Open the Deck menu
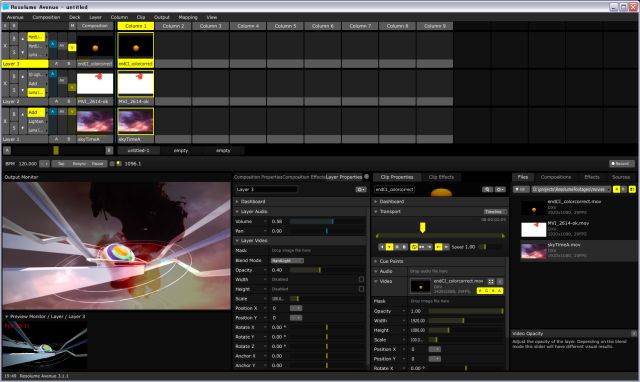Screen dimensions: 640x382 (75, 17)
